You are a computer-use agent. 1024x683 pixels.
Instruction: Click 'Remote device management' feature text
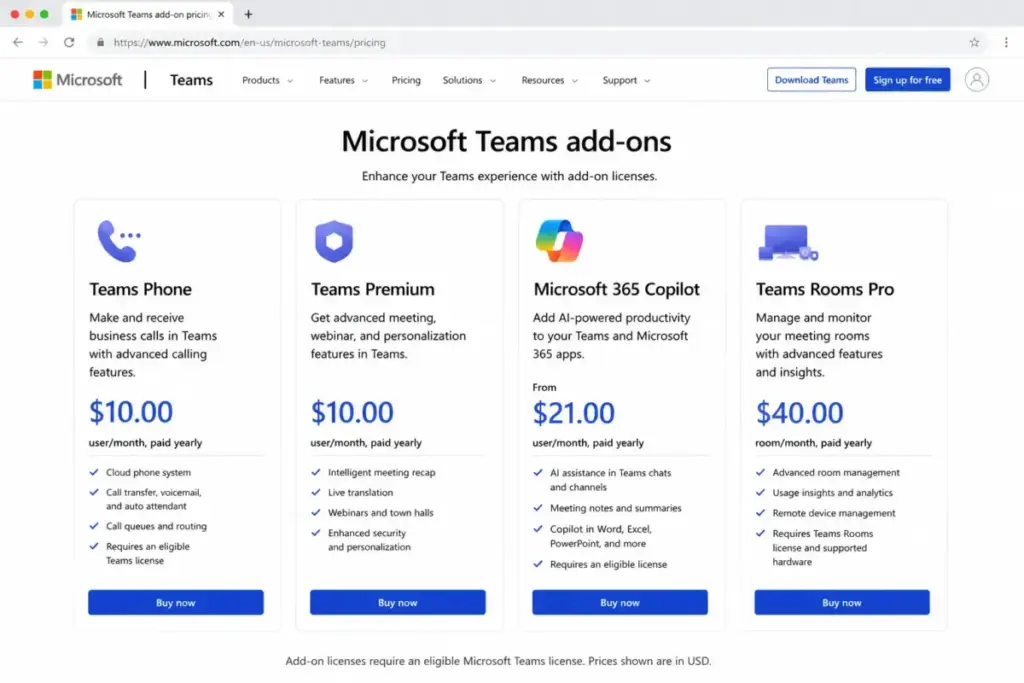tap(834, 513)
